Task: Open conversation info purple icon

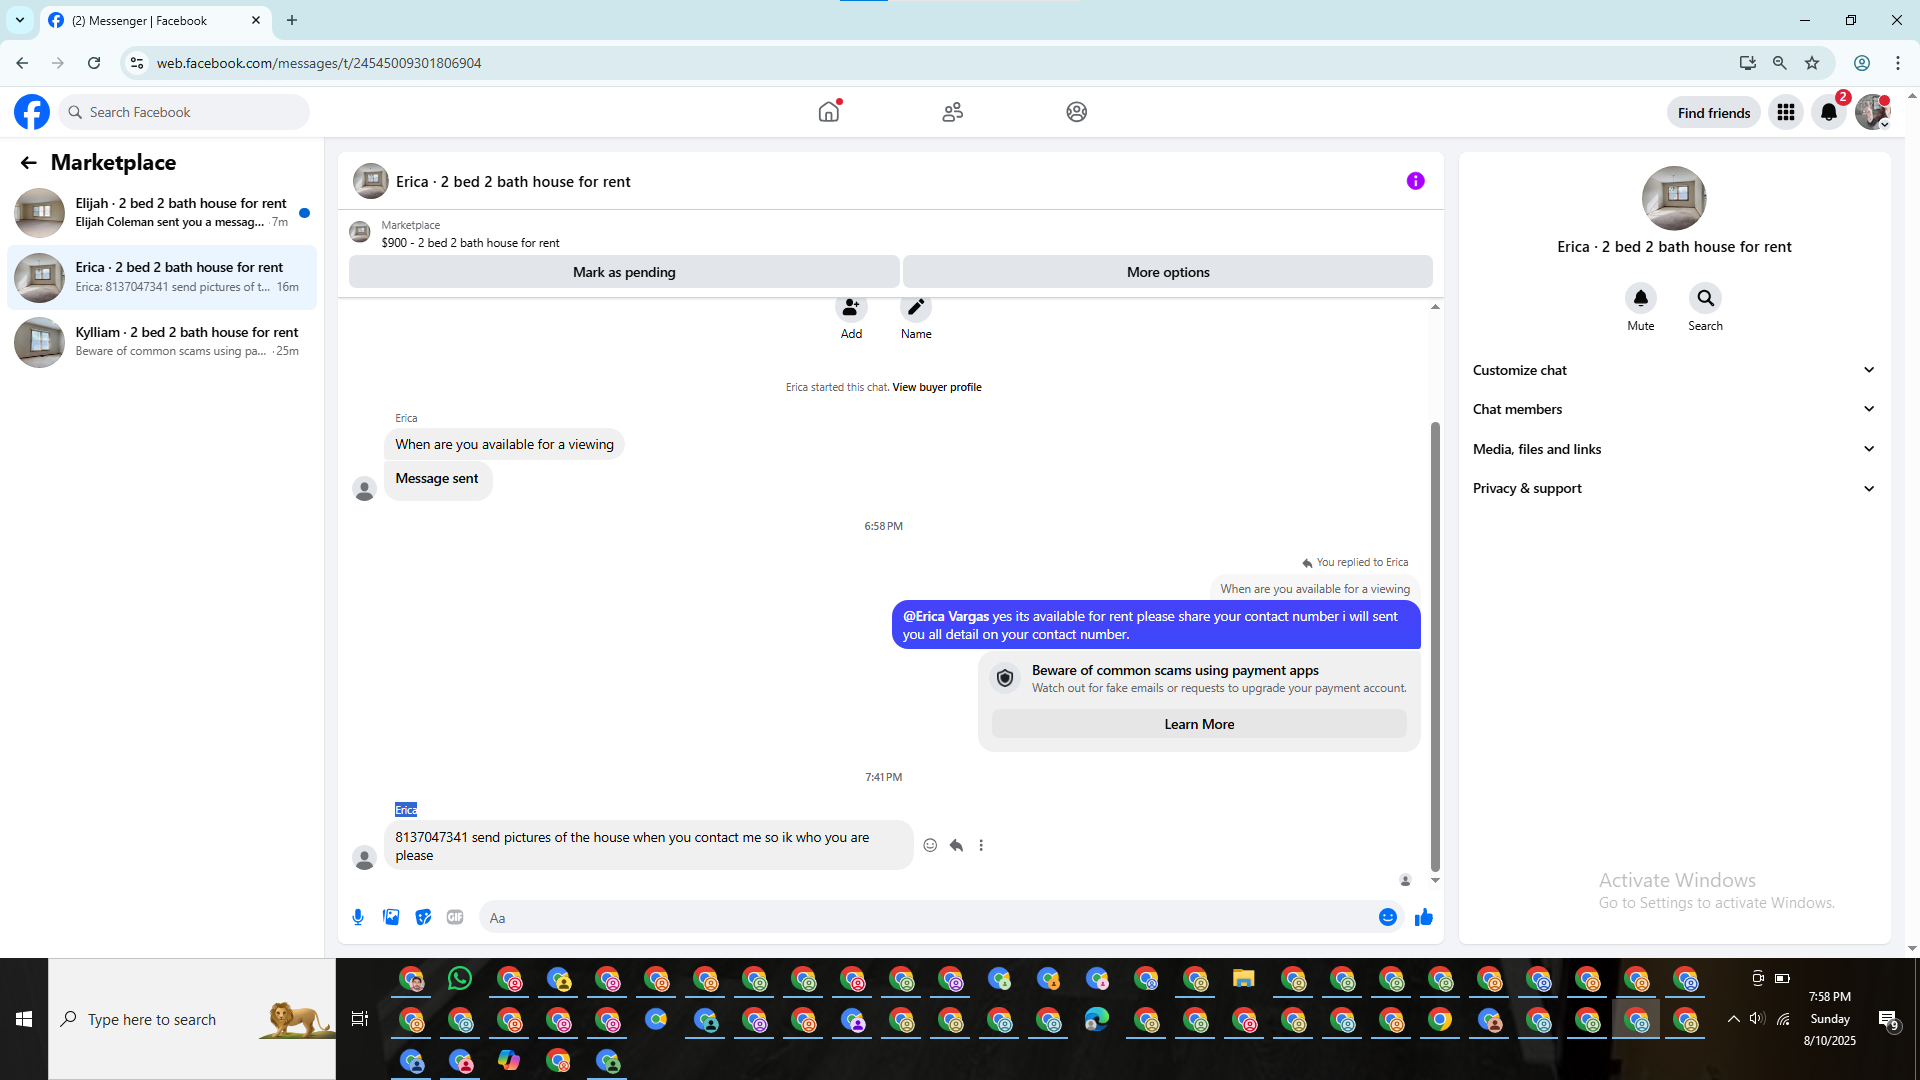Action: point(1415,181)
